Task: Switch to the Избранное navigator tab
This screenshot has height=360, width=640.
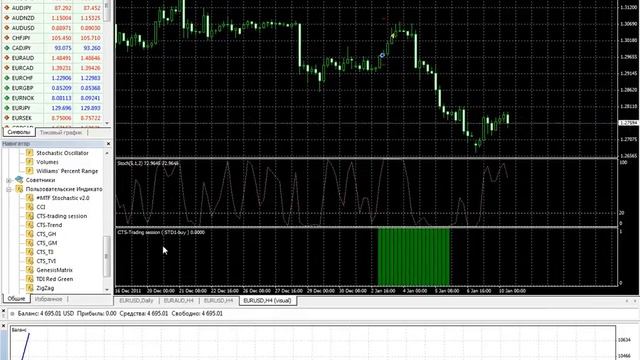Action: 49,299
